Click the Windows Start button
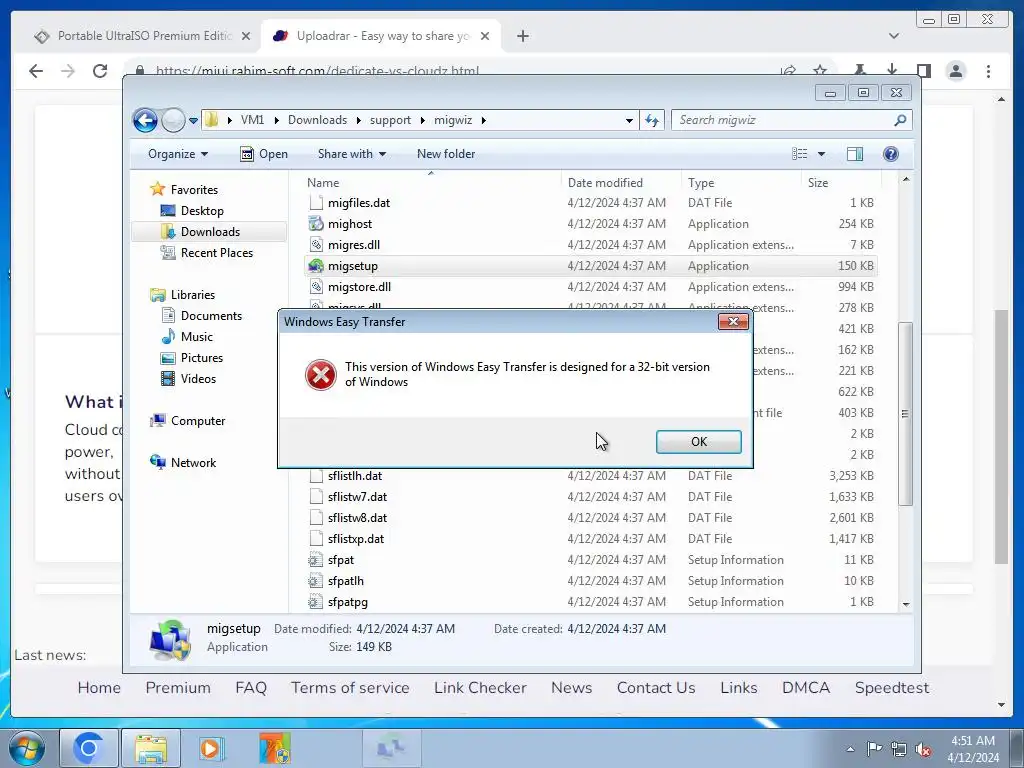Screen dimensions: 1024x768 click(x=27, y=748)
